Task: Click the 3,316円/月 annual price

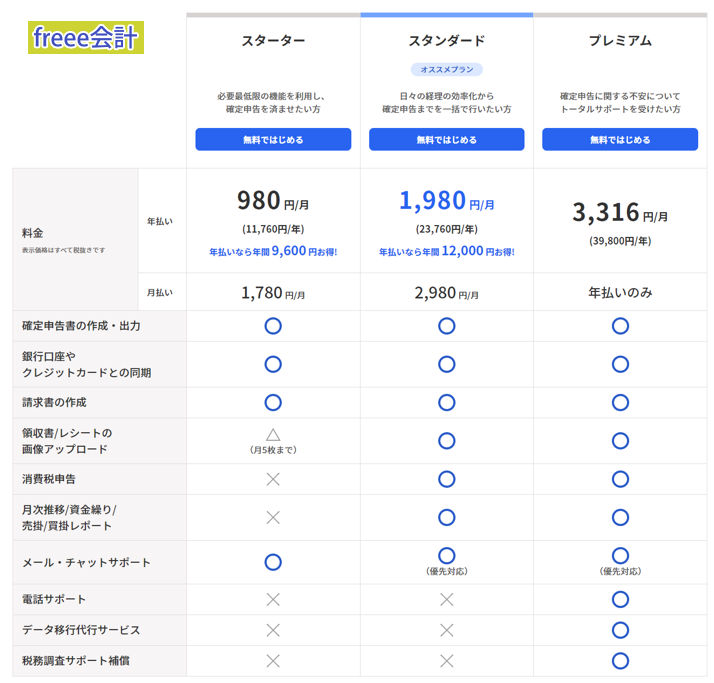Action: point(620,213)
